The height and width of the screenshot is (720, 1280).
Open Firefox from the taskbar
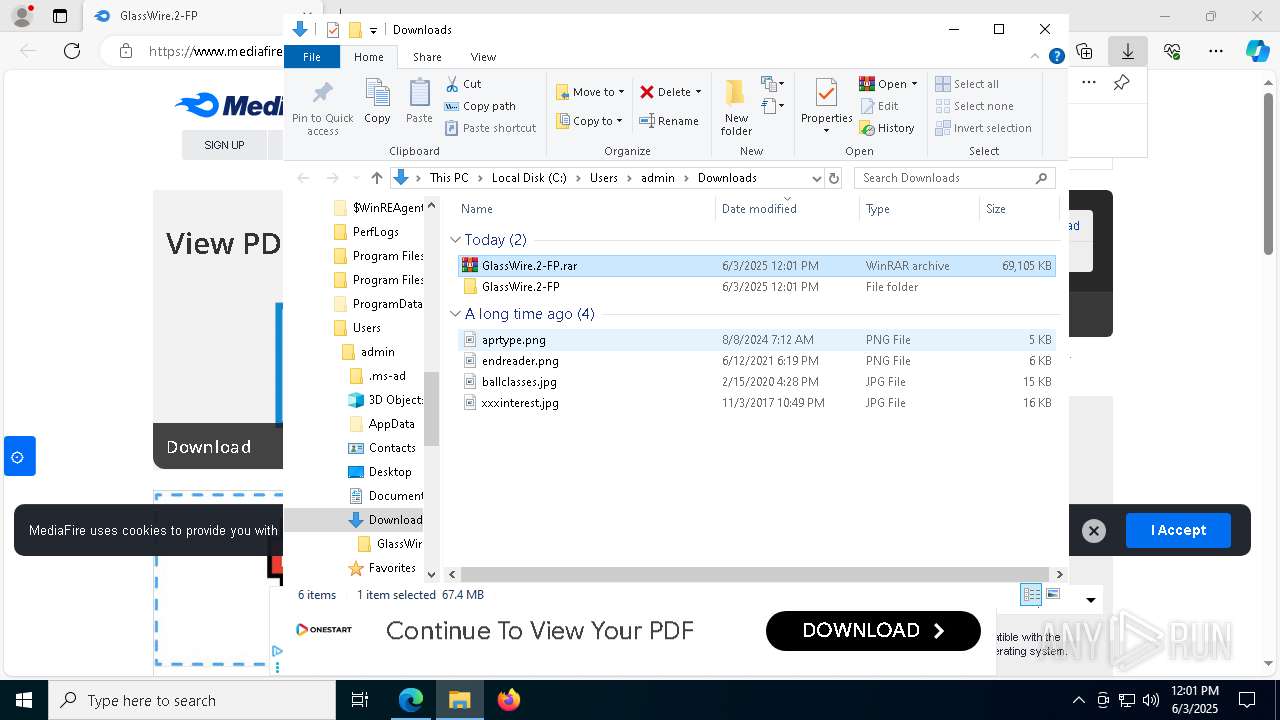pos(509,700)
